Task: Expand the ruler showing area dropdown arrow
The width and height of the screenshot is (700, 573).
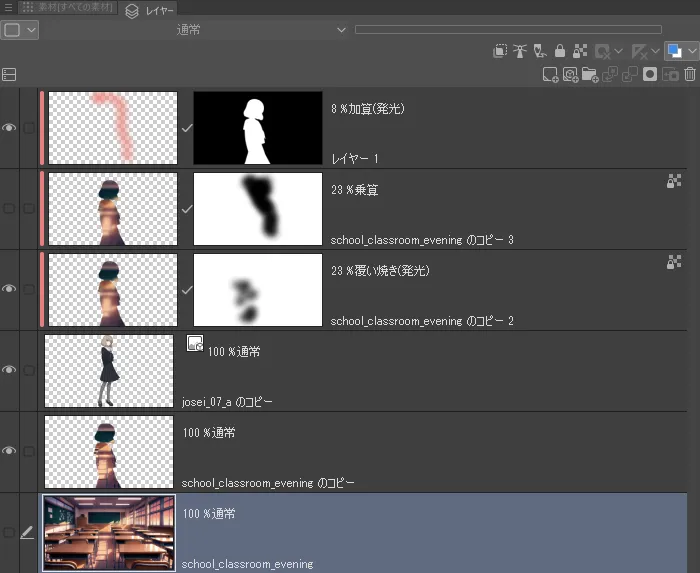Action: click(x=655, y=51)
